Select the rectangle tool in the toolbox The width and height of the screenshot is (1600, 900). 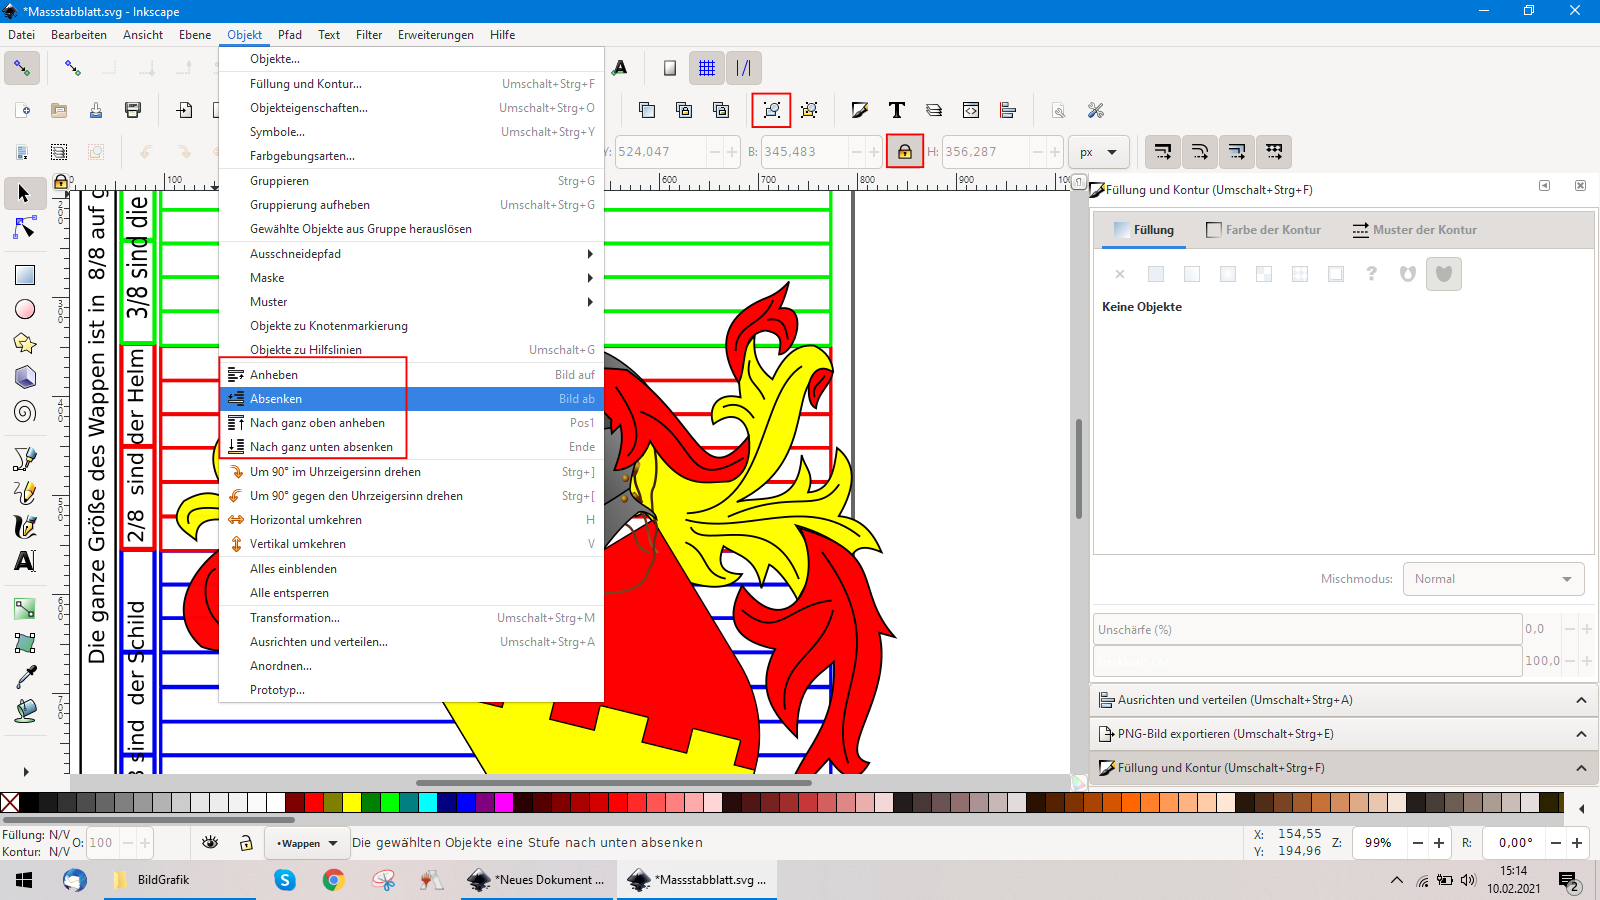[25, 275]
